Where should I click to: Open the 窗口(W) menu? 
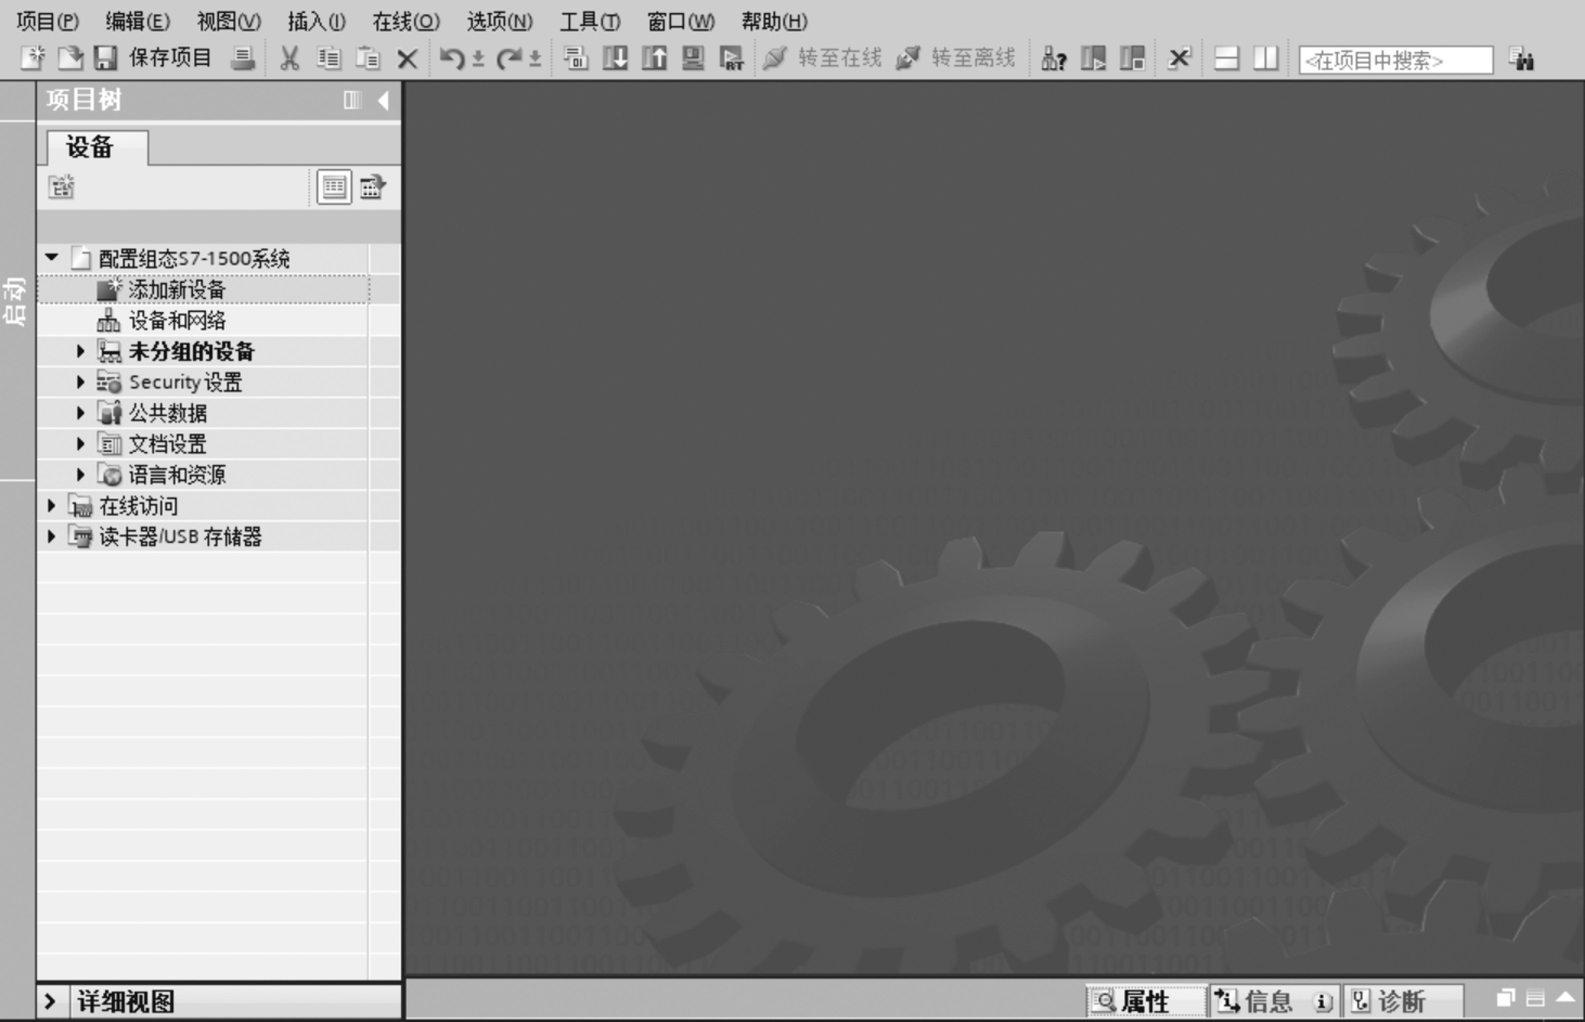click(x=681, y=21)
